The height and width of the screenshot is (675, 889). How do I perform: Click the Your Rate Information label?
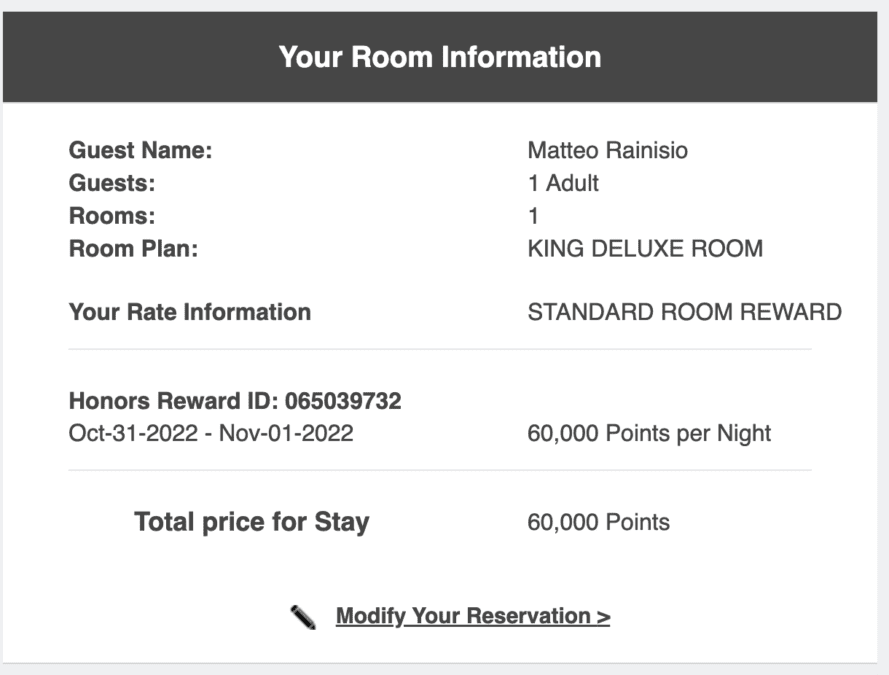pos(190,312)
